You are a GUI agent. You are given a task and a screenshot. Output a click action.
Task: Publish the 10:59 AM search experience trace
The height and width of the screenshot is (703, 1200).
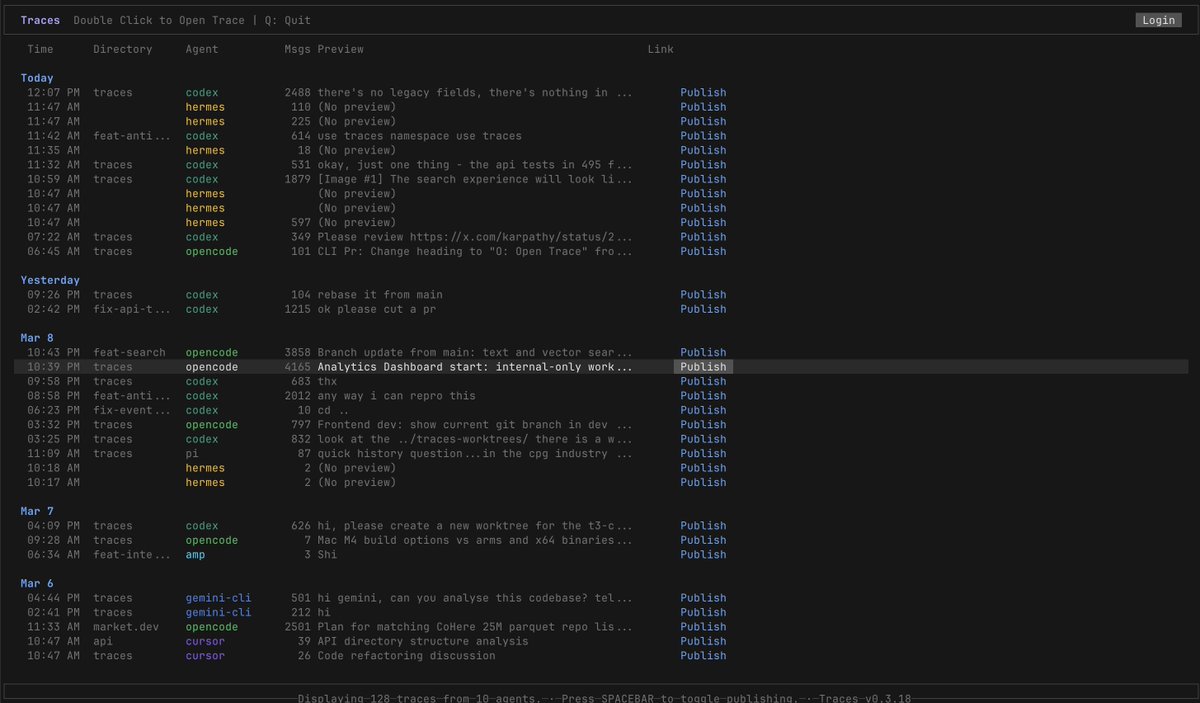(703, 179)
